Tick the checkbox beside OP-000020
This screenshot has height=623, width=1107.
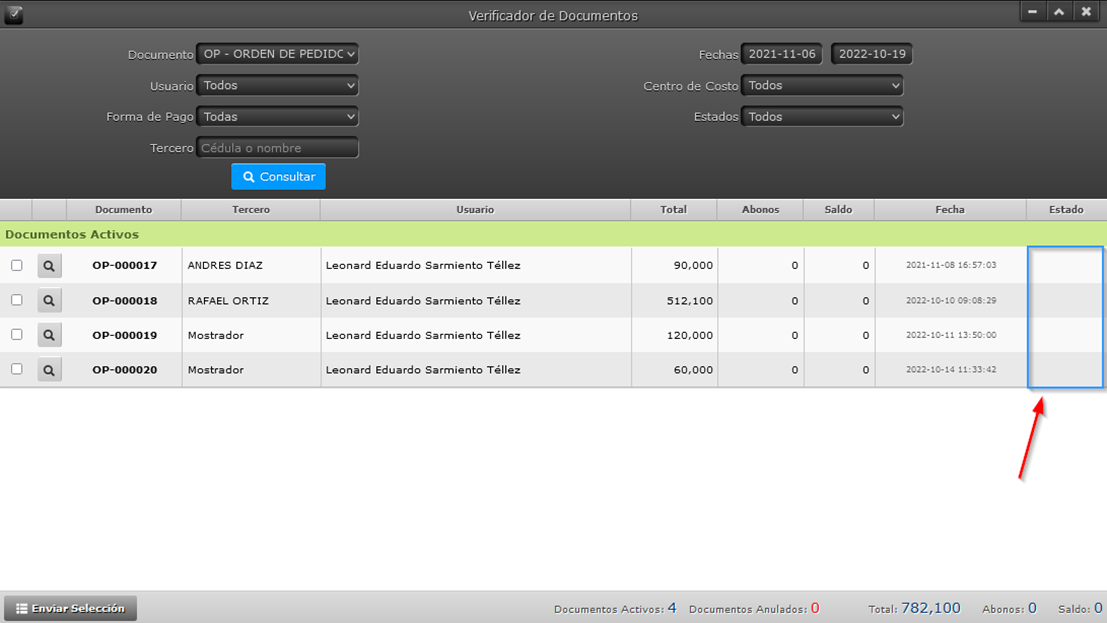(17, 369)
